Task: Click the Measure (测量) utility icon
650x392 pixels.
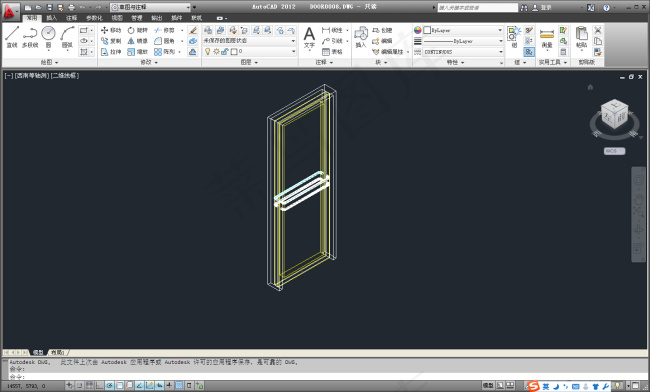Action: click(x=547, y=37)
